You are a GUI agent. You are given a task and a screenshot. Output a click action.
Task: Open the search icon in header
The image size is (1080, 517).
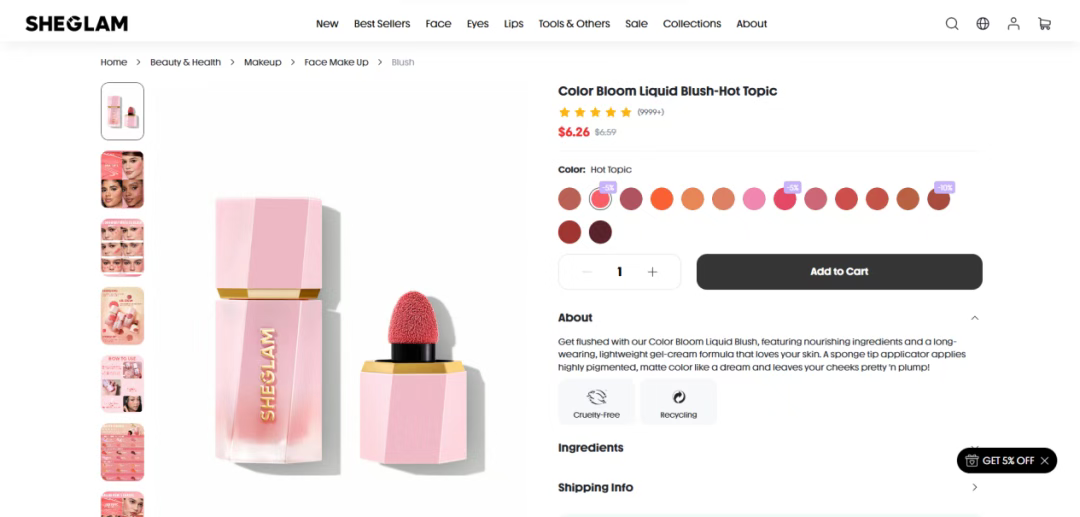952,24
